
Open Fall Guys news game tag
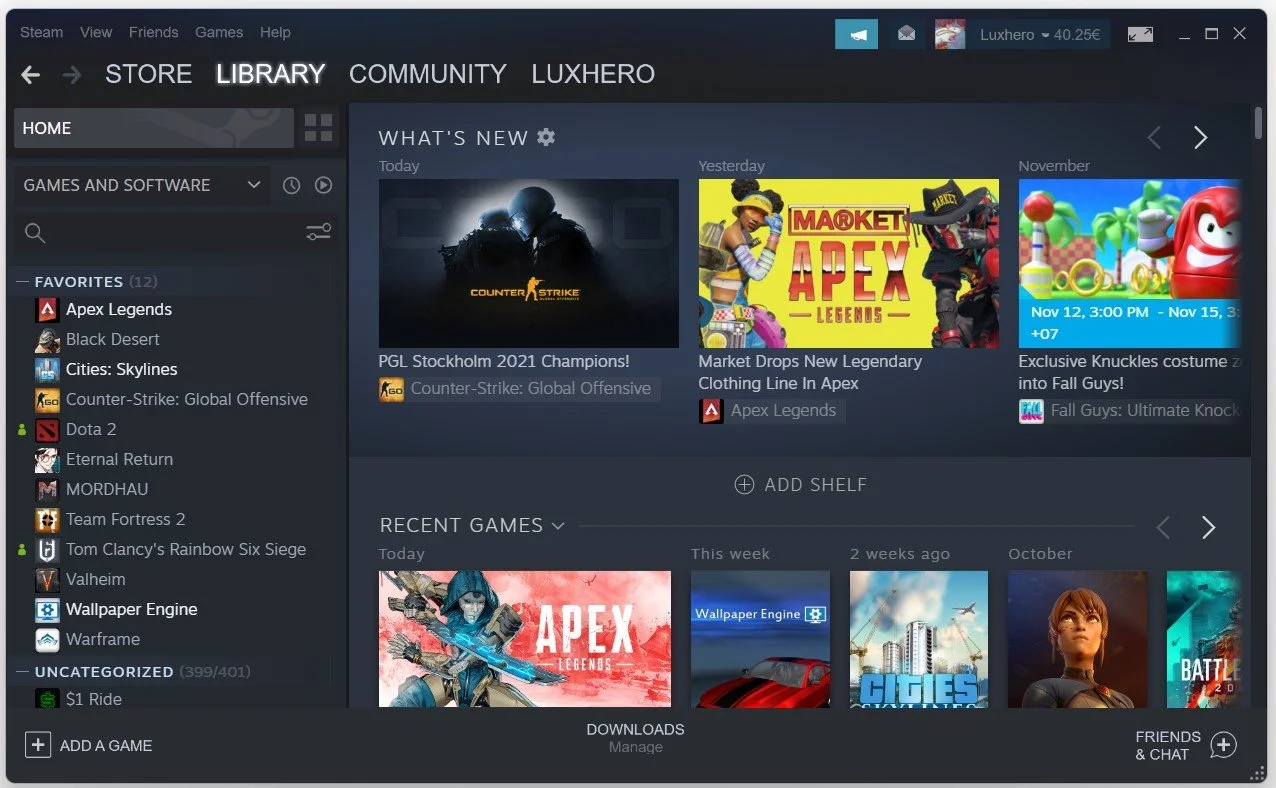pos(1130,411)
